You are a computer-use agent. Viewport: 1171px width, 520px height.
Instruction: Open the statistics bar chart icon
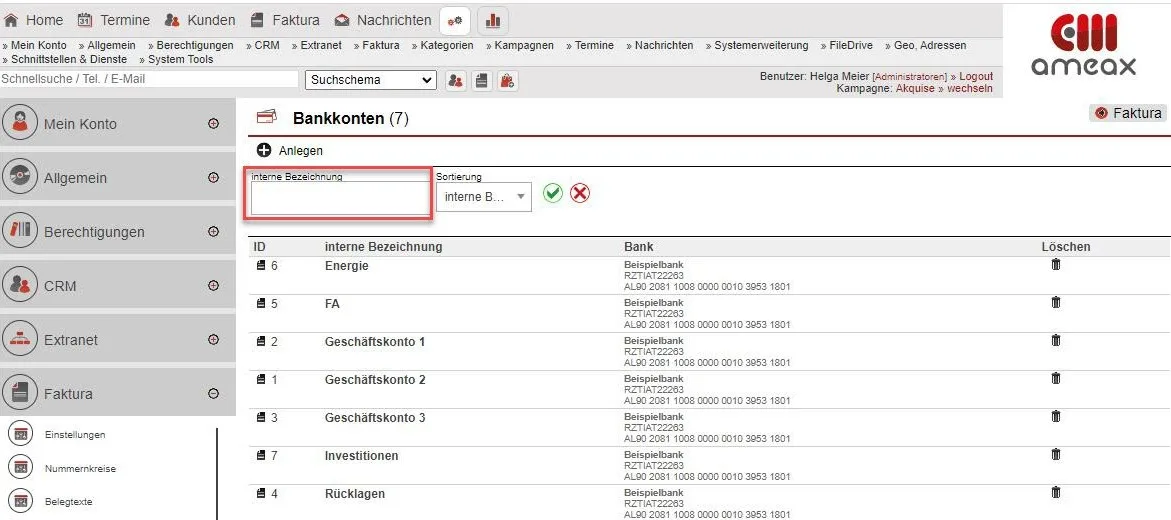(x=493, y=20)
